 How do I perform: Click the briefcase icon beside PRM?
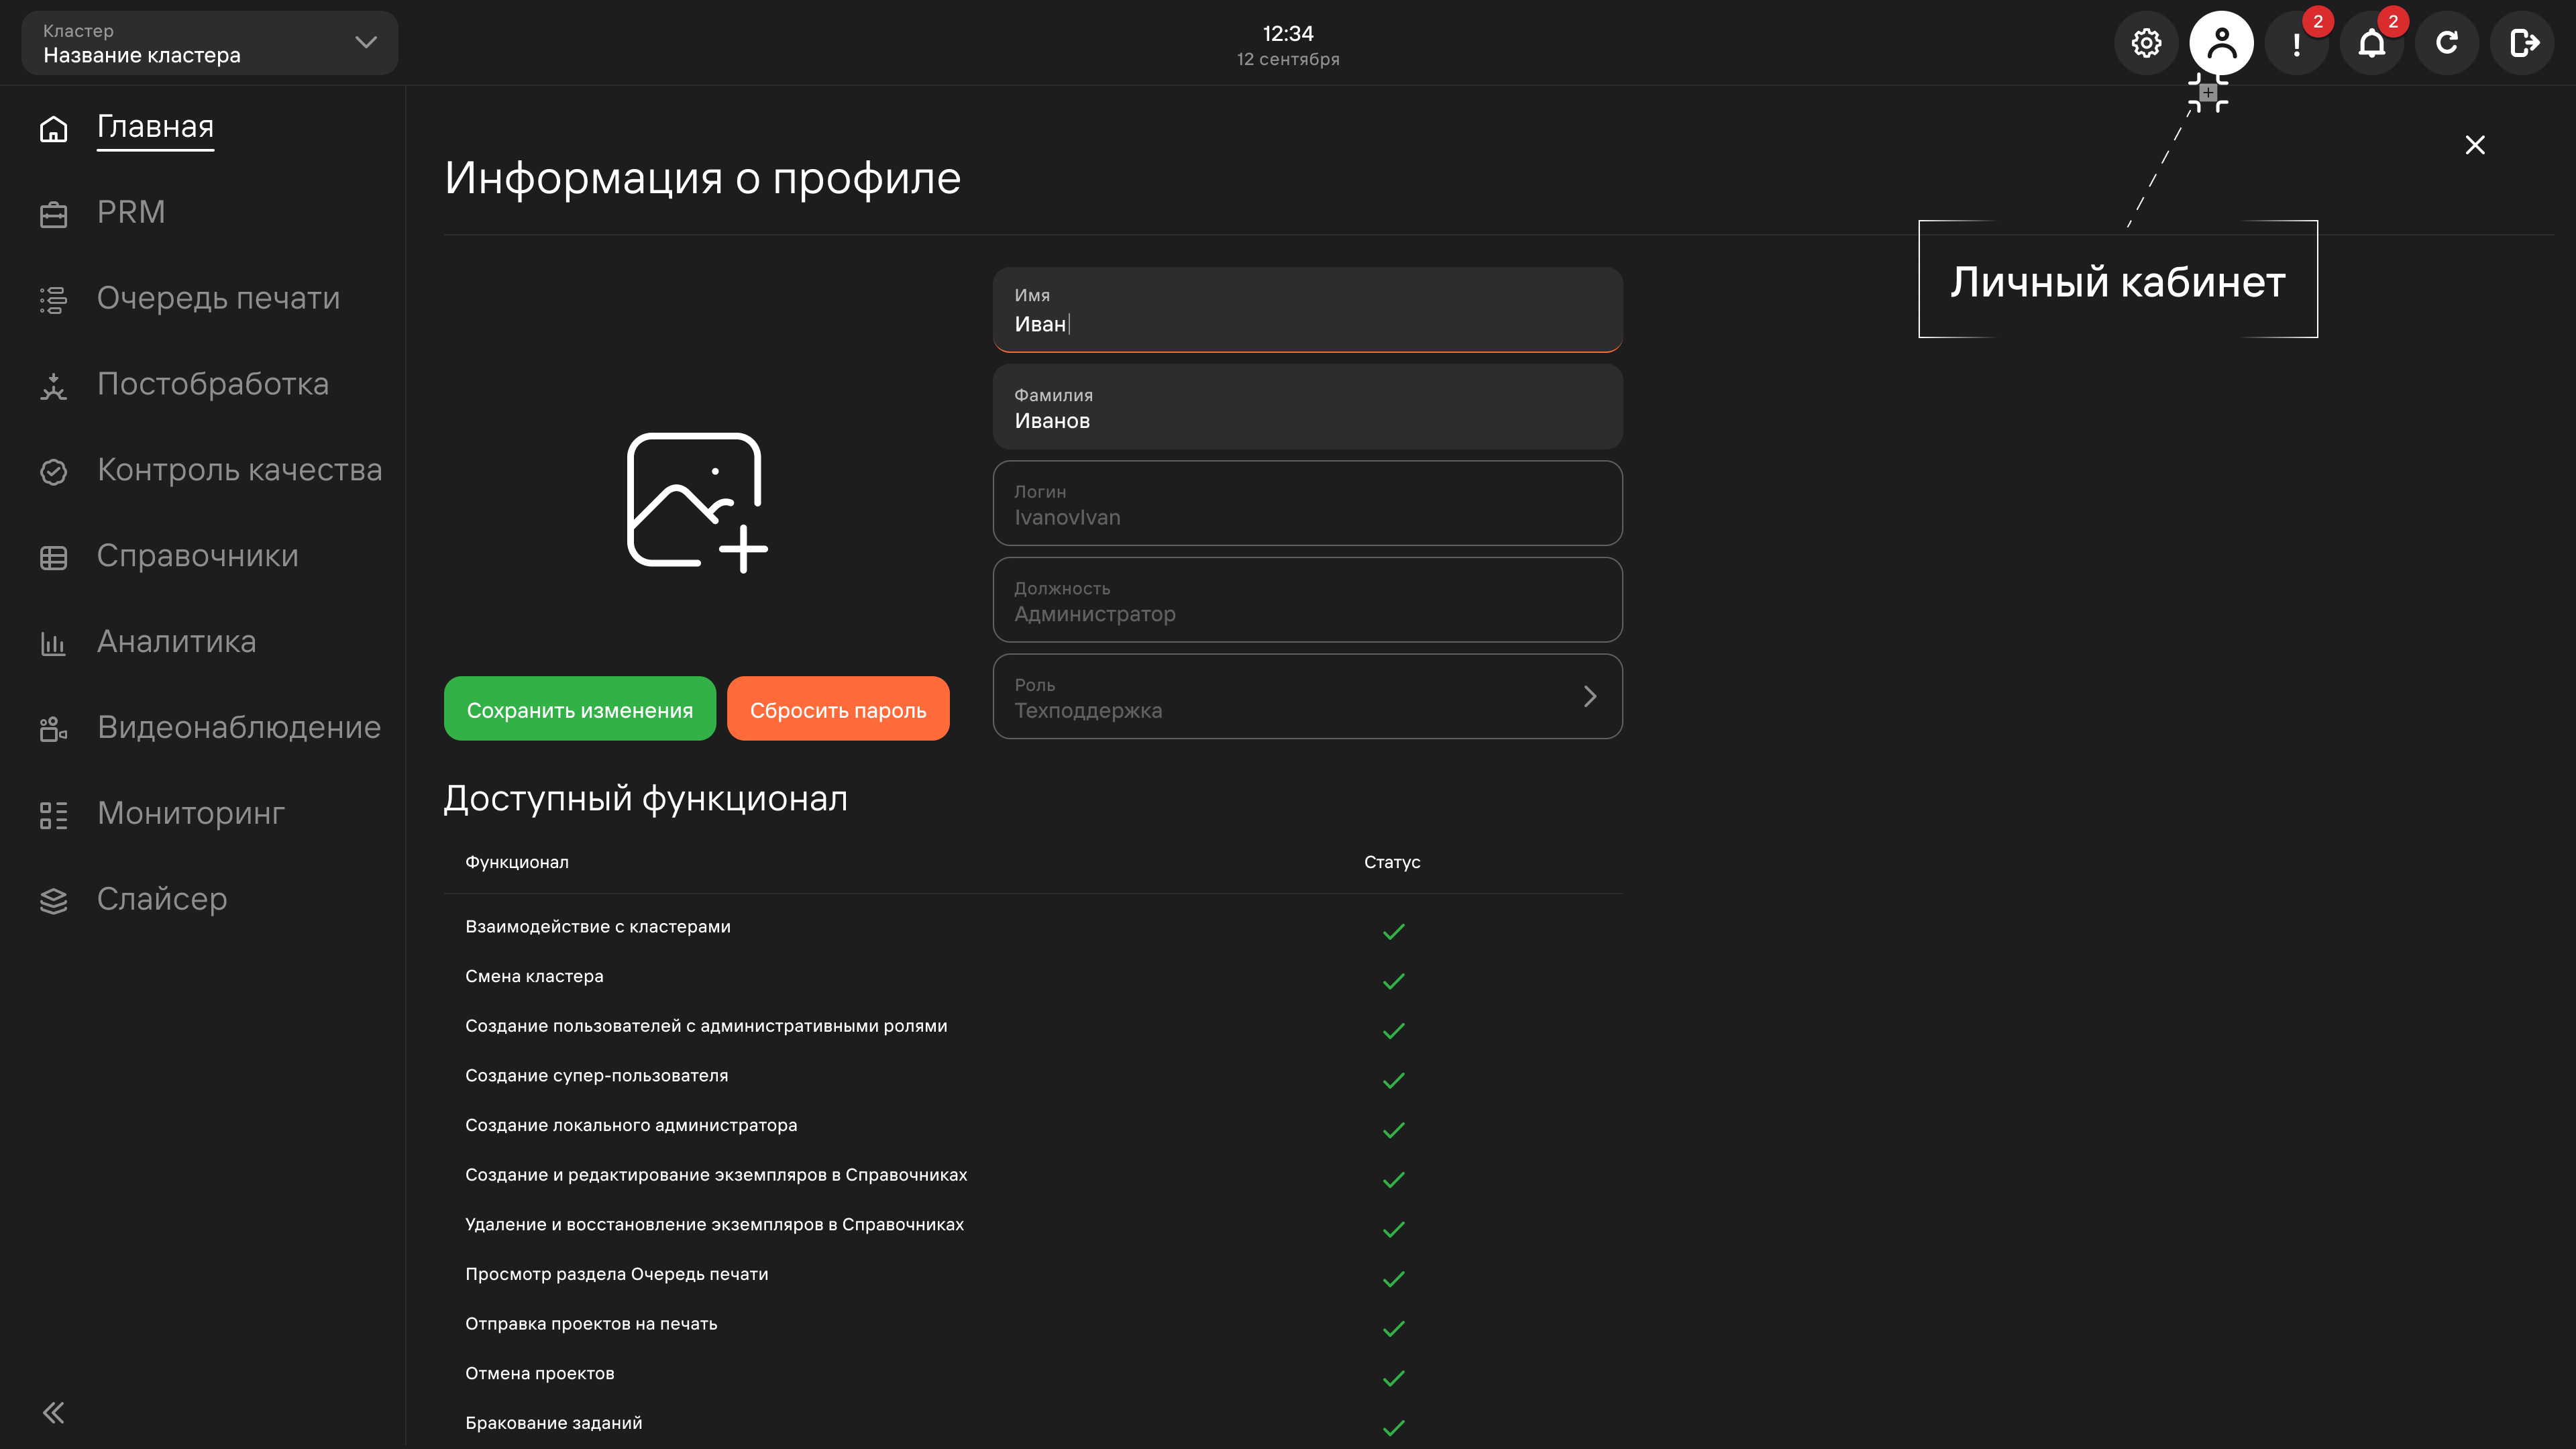(x=53, y=214)
